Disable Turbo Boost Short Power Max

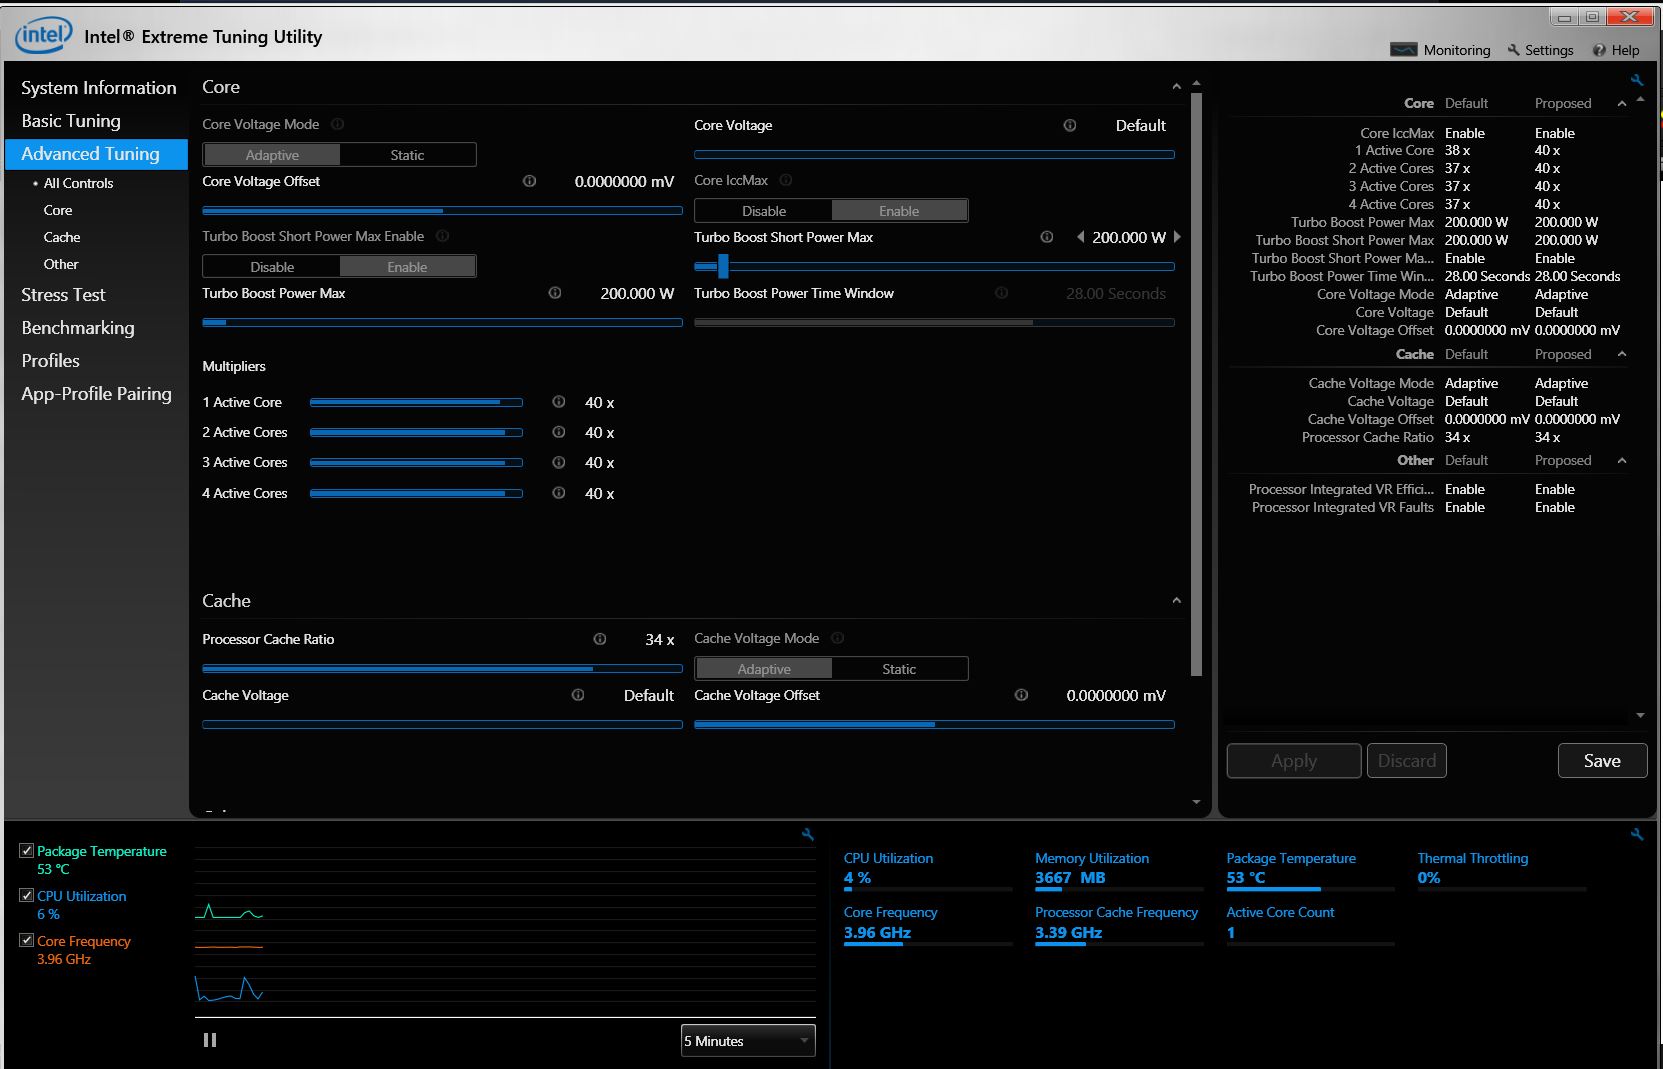pos(272,267)
